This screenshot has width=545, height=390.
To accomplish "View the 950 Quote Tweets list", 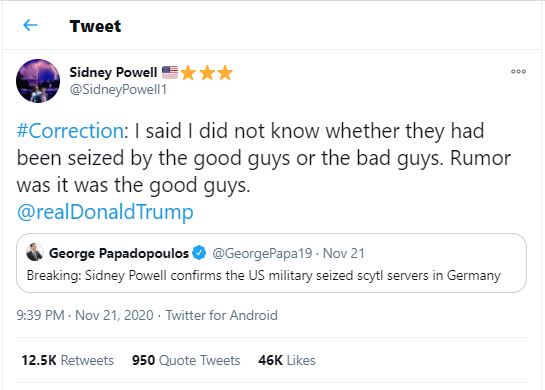I will (186, 360).
